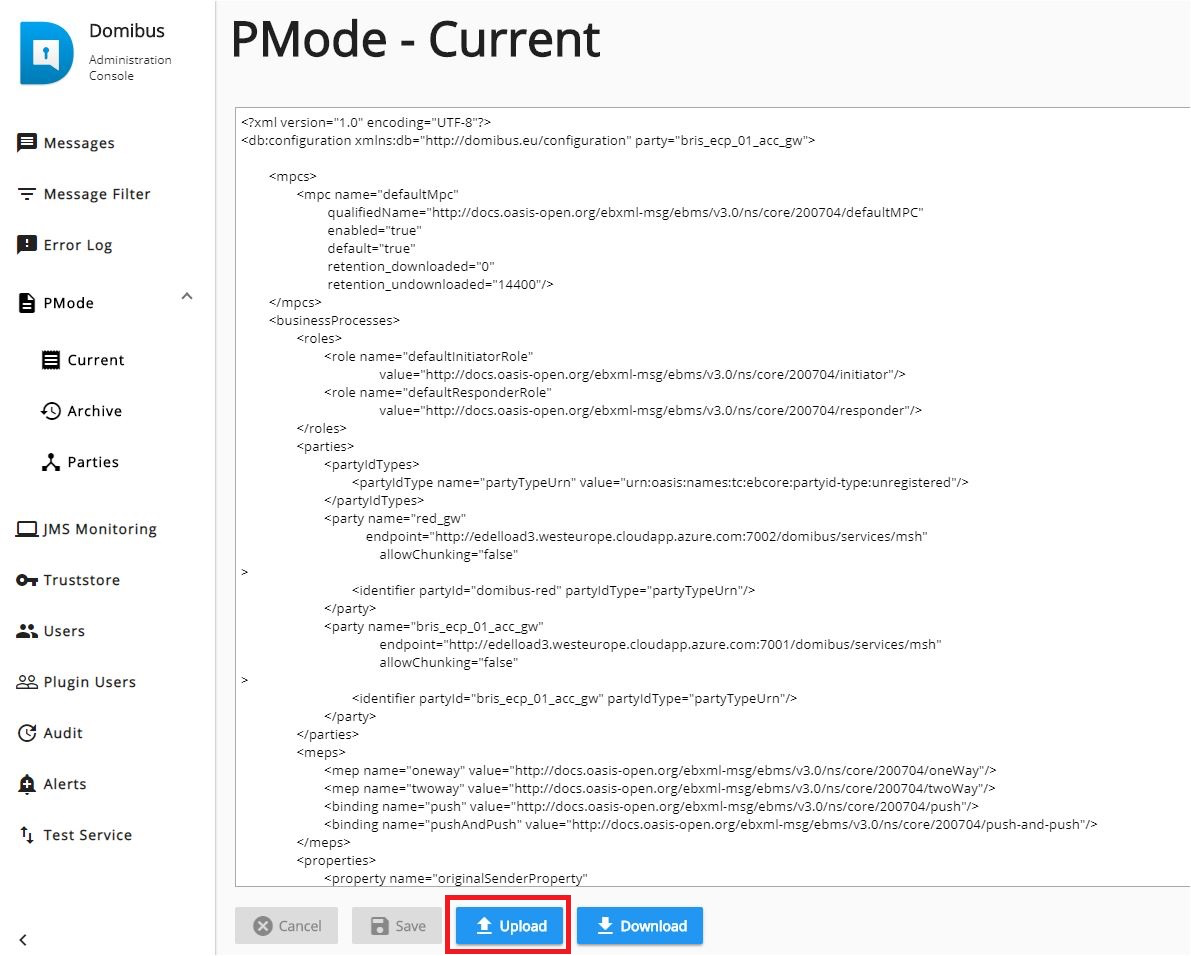Click '<binding name="pushAndPush"' line

tap(710, 825)
